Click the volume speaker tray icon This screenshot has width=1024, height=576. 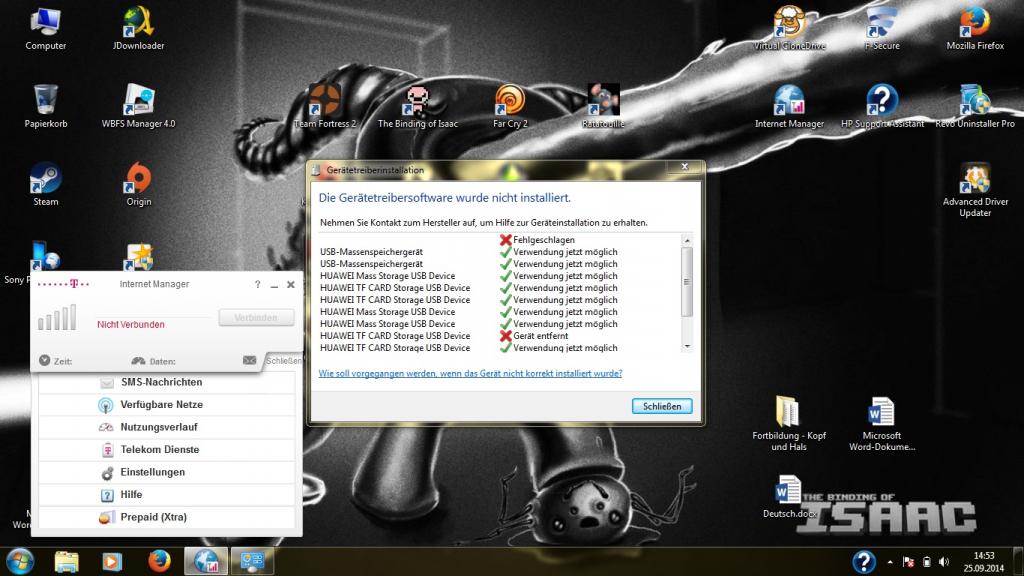click(x=944, y=562)
